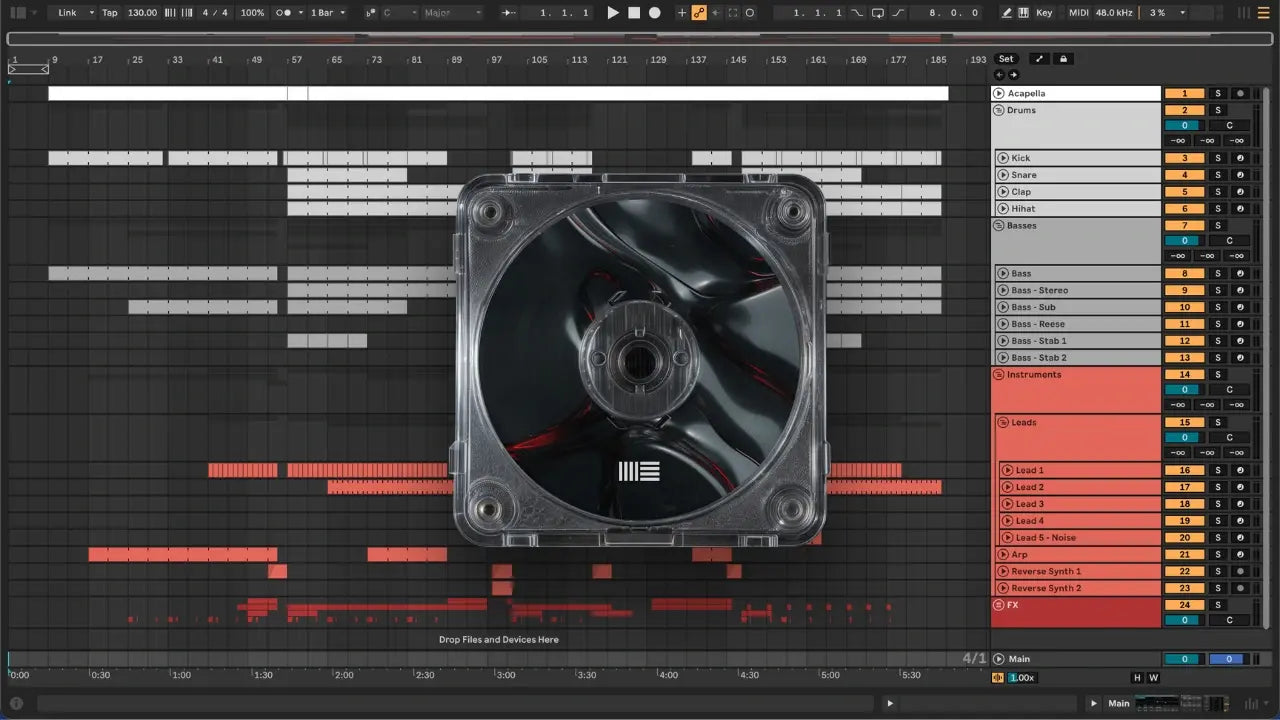1280x720 pixels.
Task: Collapse the FX group track
Action: pos(998,606)
